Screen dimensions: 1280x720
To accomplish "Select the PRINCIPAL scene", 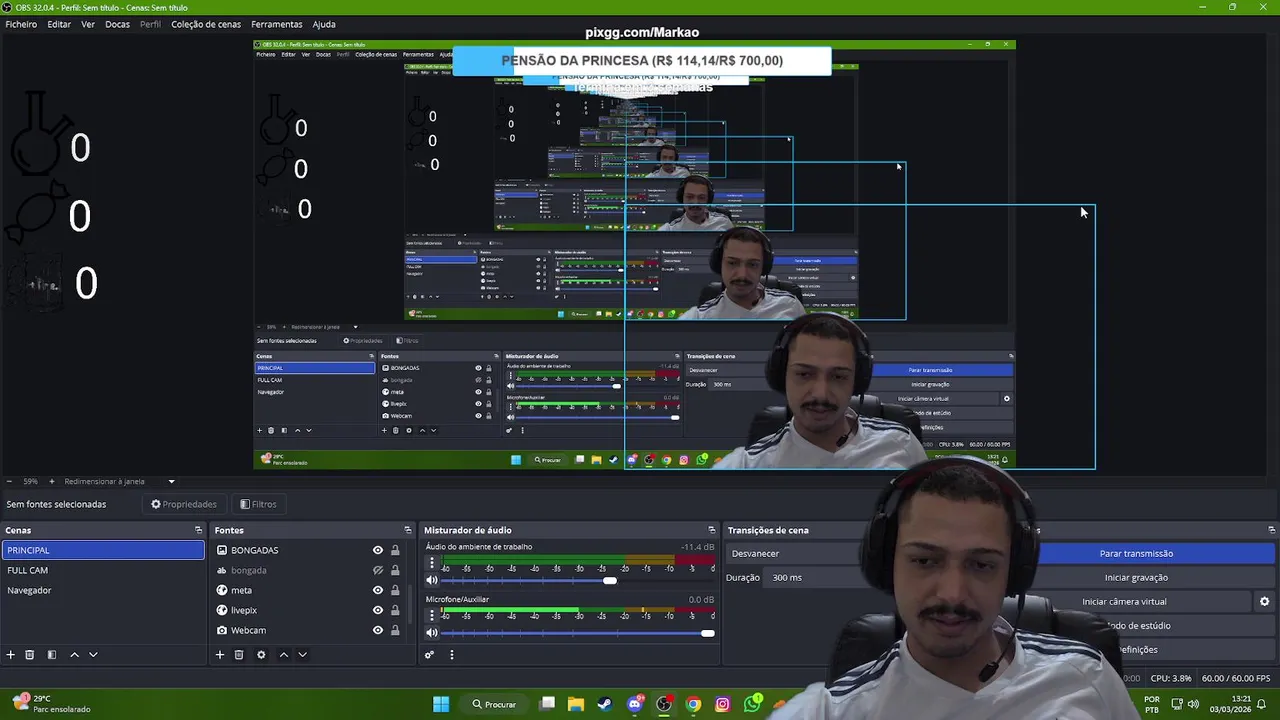I will pos(103,550).
